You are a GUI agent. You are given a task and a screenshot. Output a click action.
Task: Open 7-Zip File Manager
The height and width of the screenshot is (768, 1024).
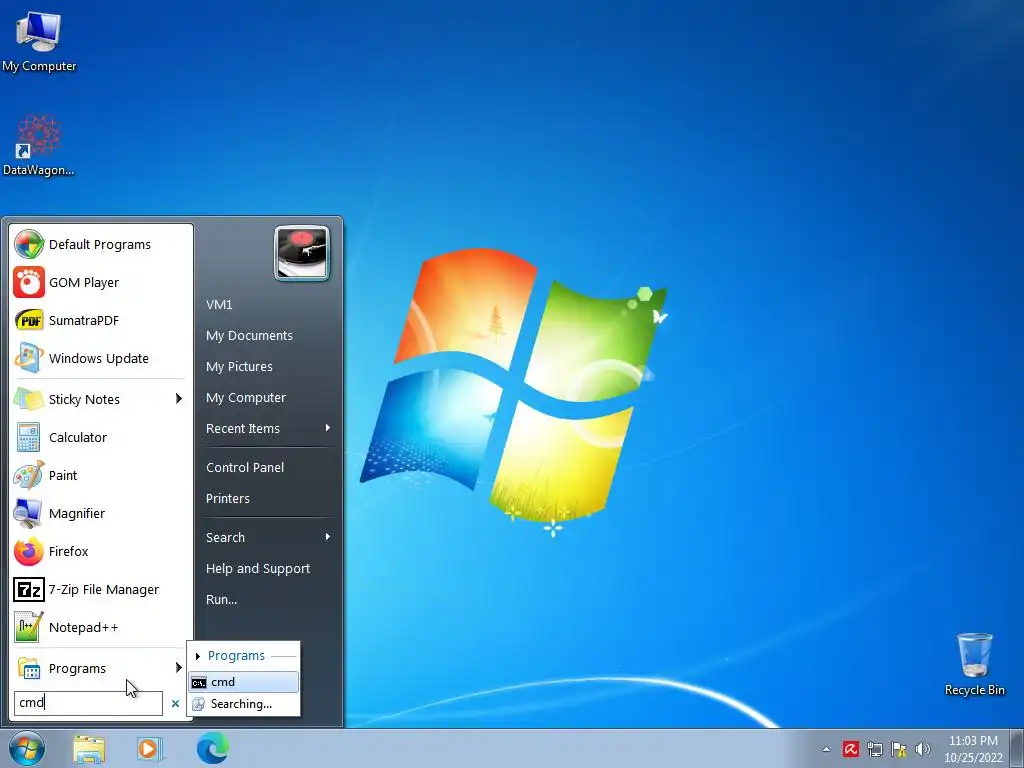point(101,589)
